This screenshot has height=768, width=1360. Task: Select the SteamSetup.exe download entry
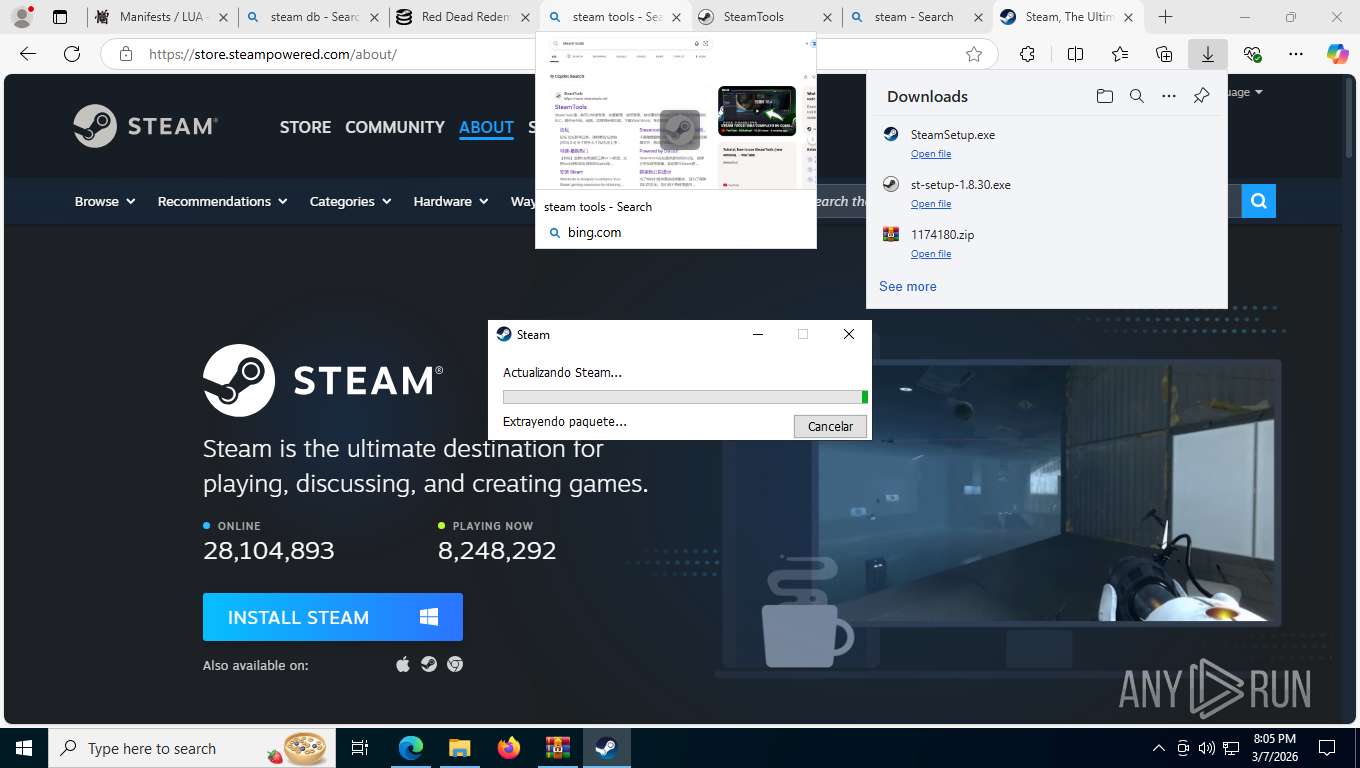coord(1046,143)
